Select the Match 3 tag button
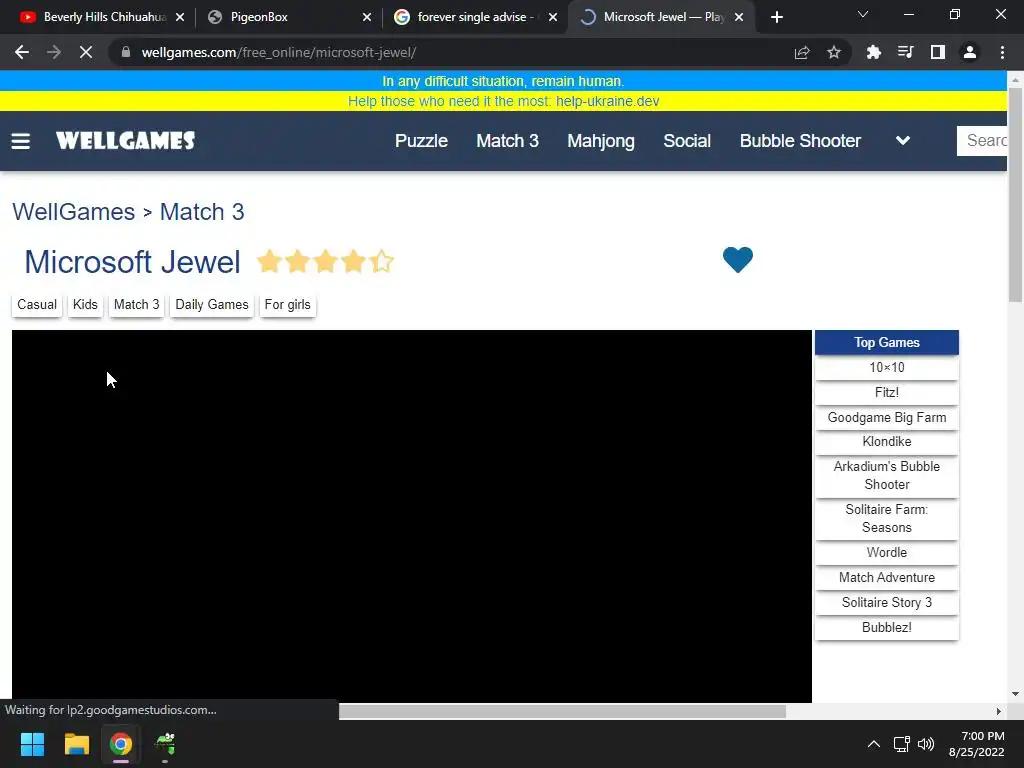 [136, 304]
